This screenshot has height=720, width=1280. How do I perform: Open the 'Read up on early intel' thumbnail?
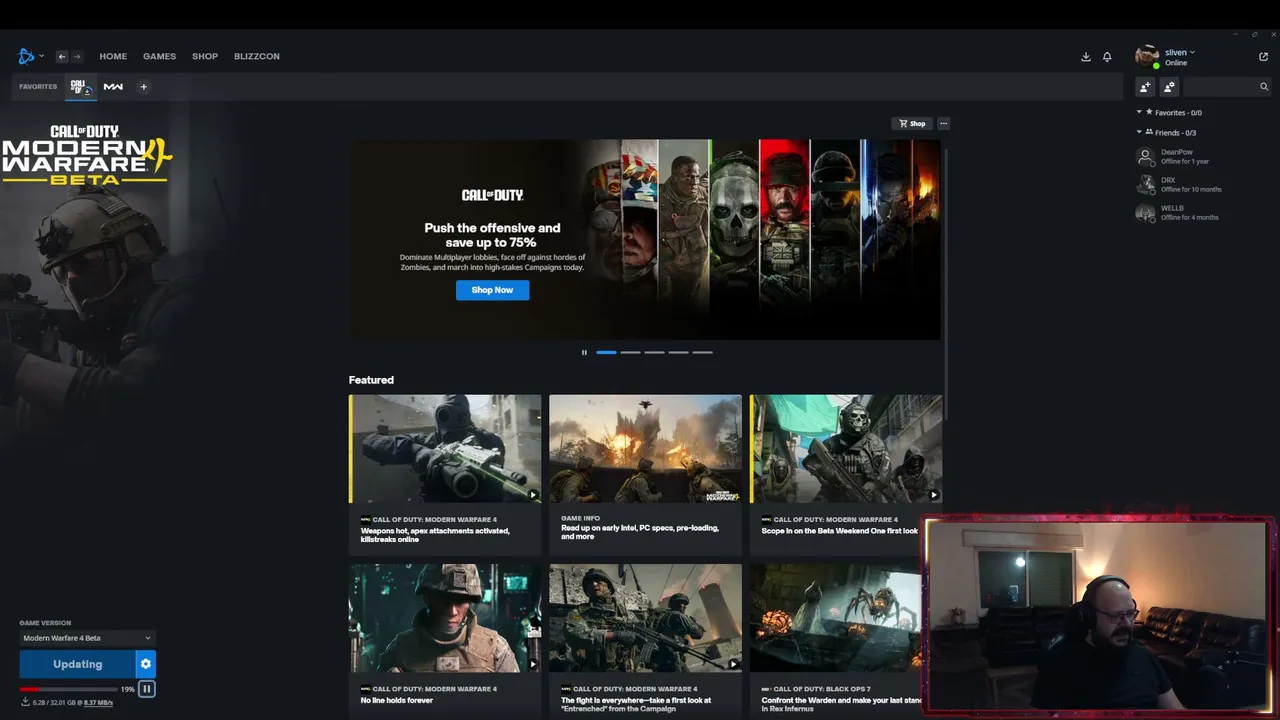[x=645, y=449]
